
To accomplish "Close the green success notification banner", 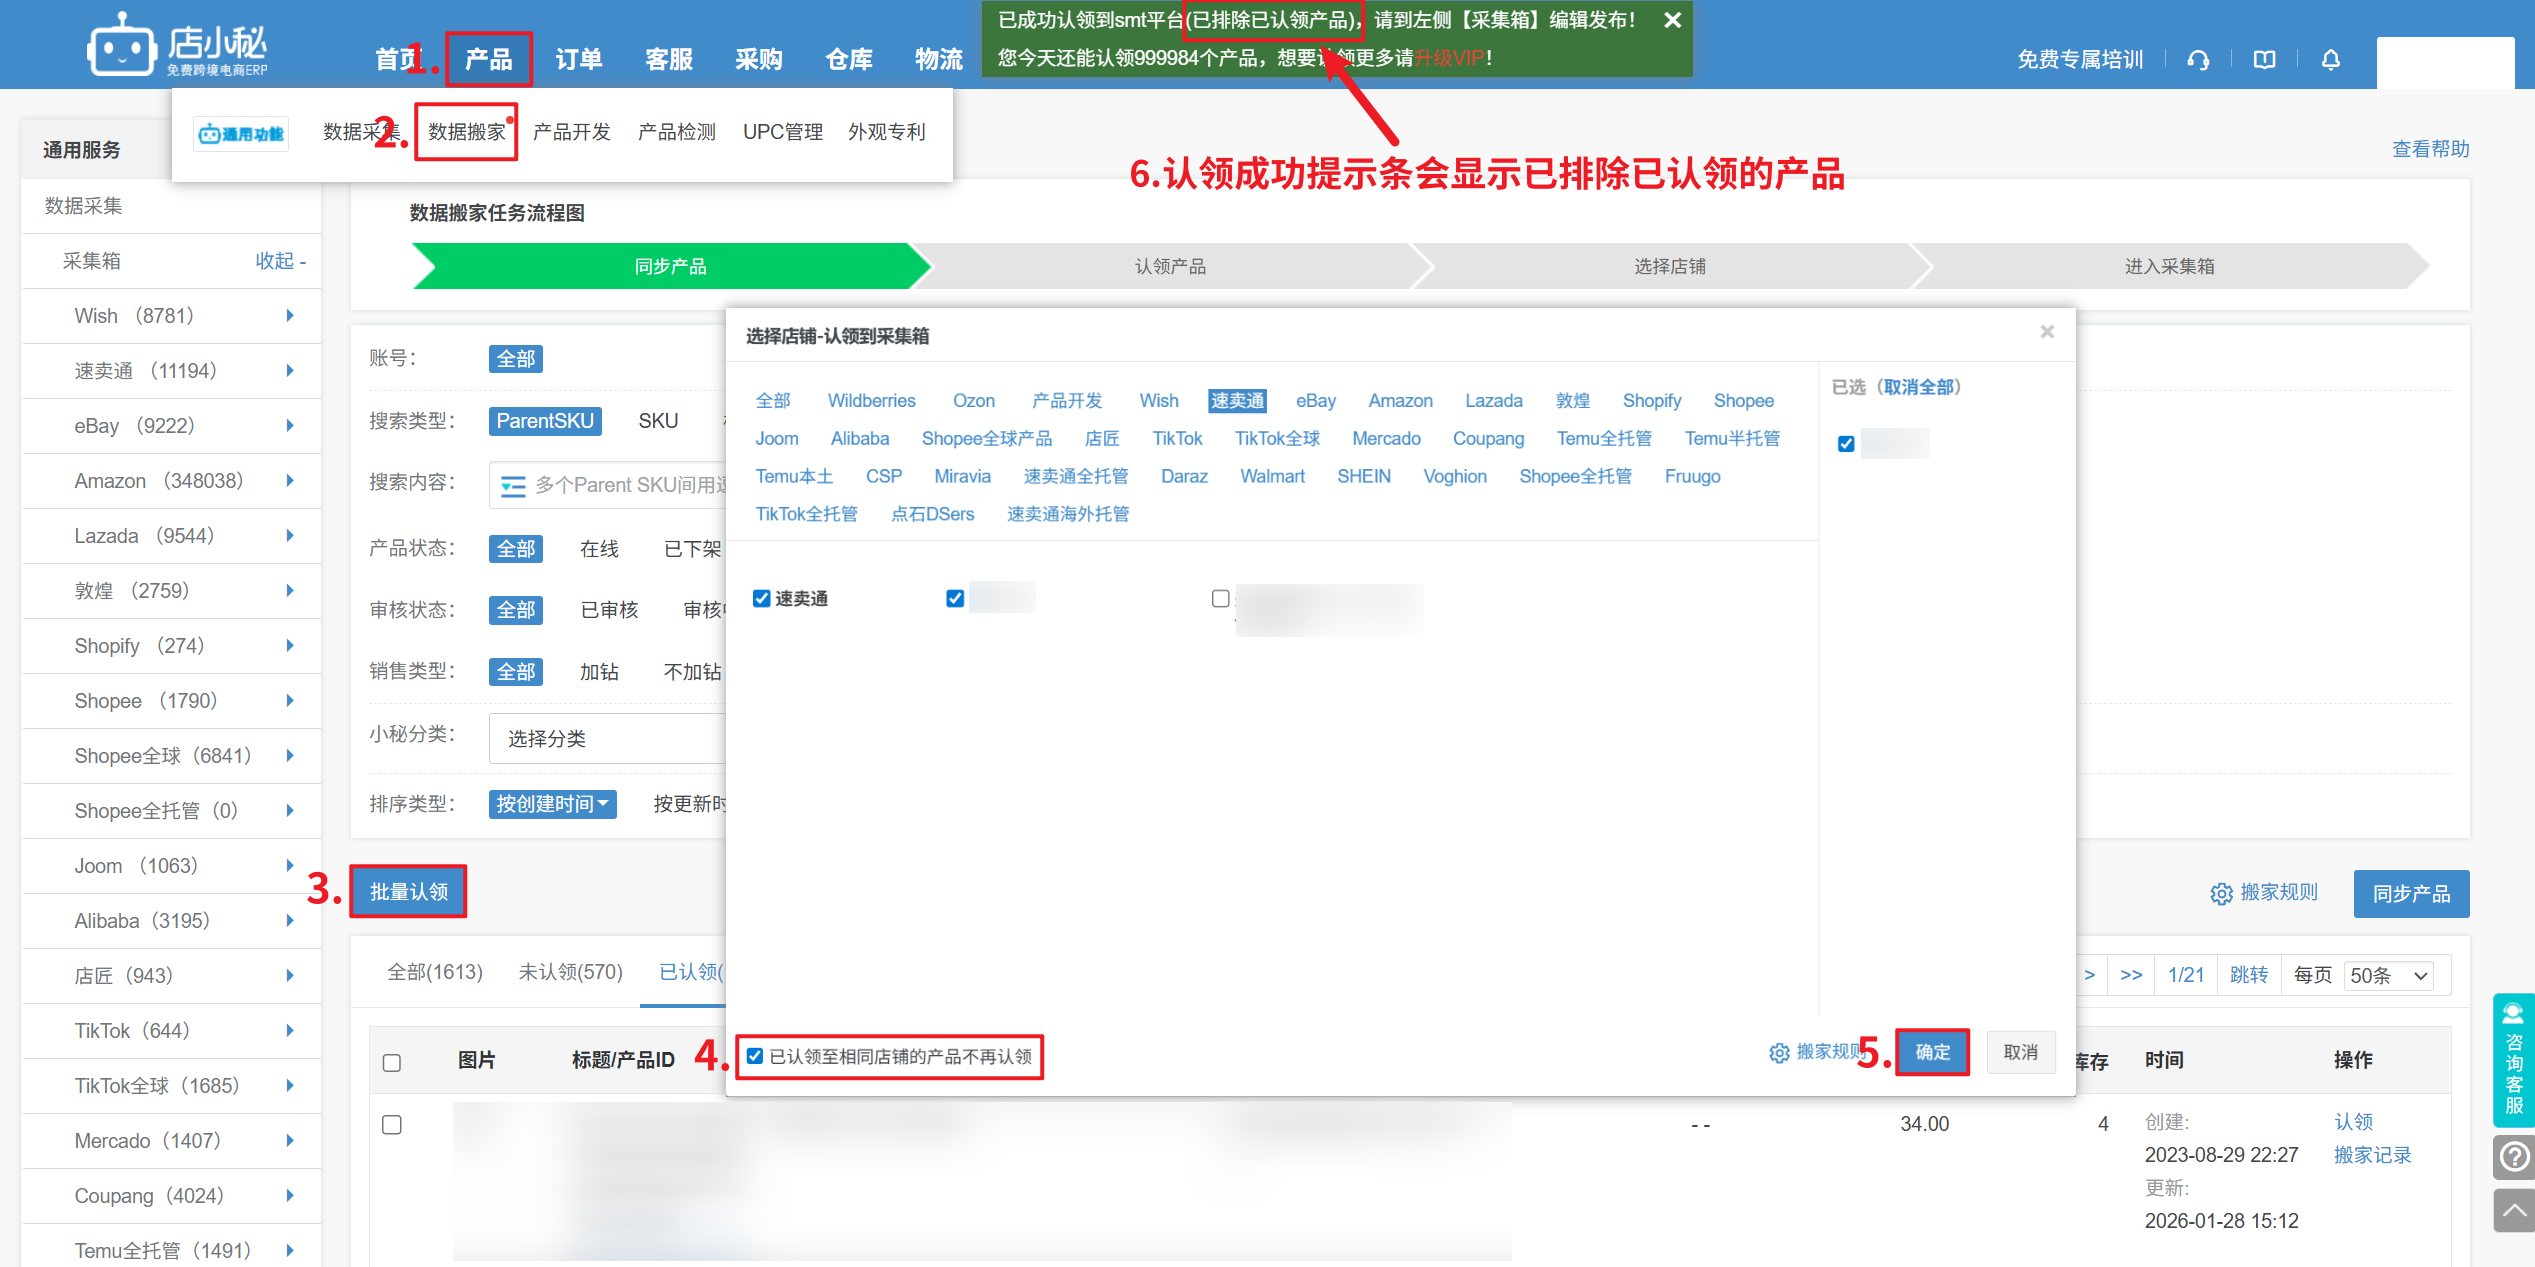I will [1671, 20].
